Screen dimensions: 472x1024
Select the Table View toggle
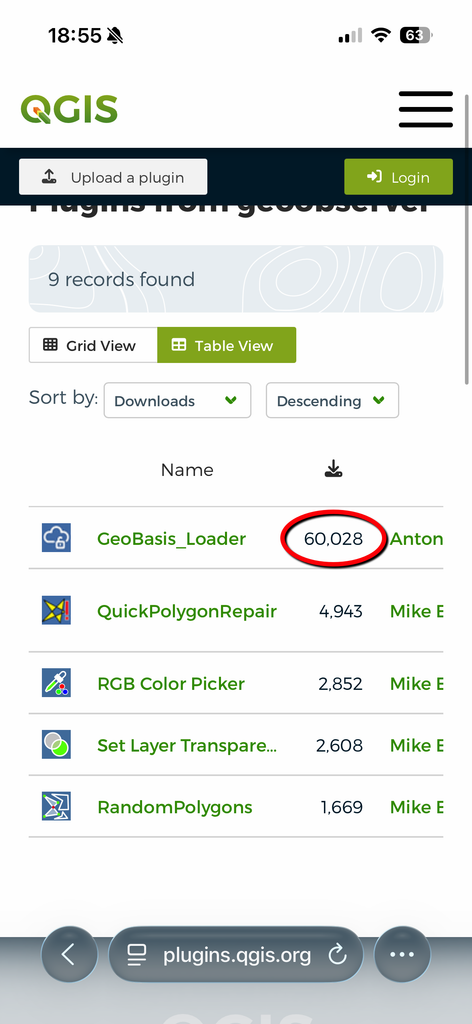[x=227, y=345]
